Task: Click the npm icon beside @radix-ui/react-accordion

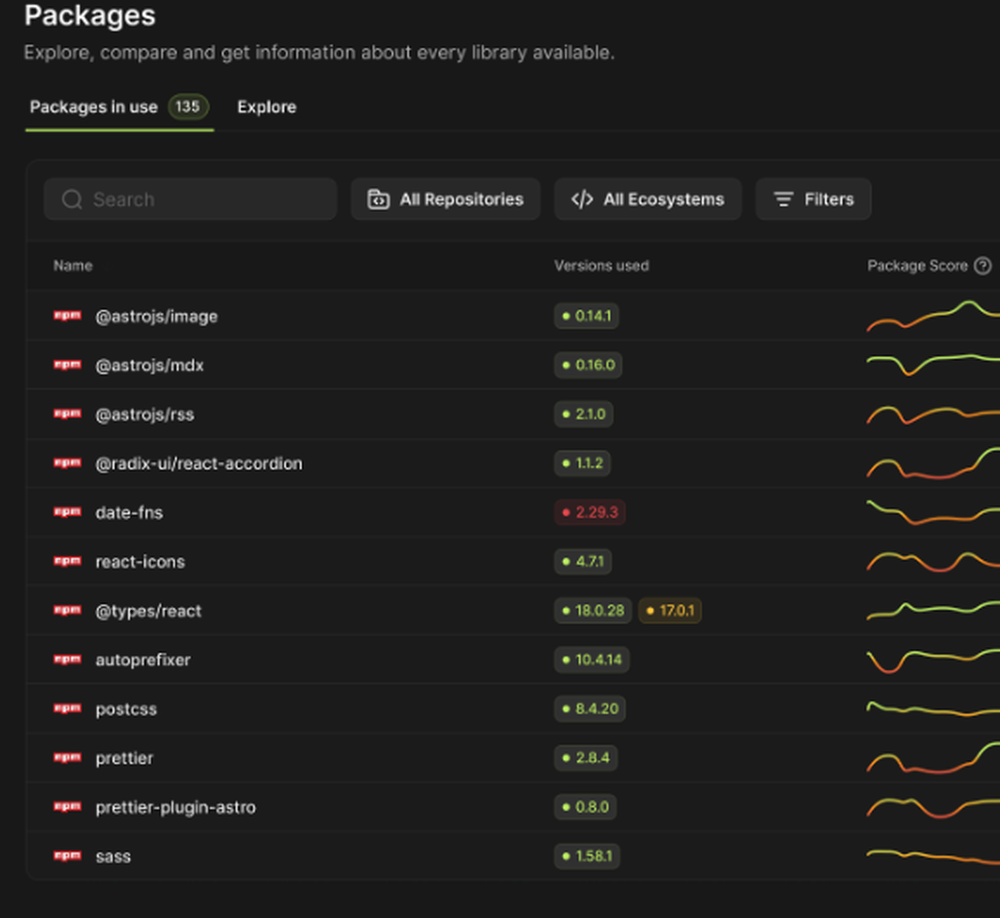Action: [x=68, y=463]
